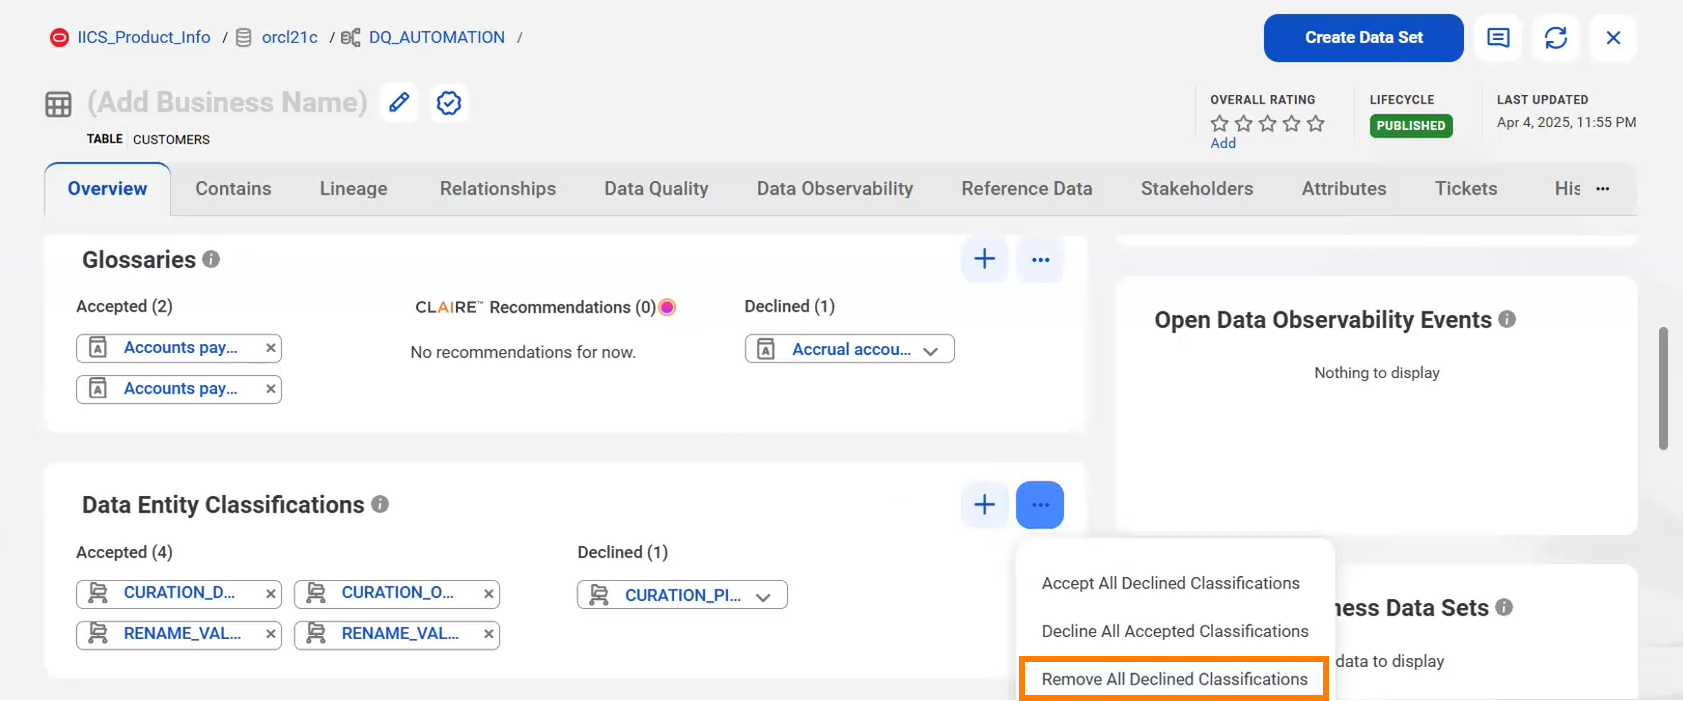Click the table icon beside Add Business Name

(59, 104)
